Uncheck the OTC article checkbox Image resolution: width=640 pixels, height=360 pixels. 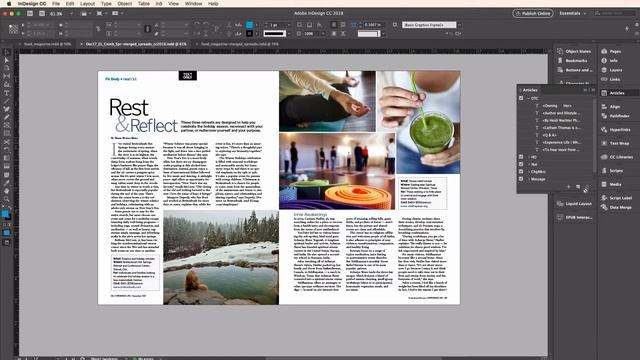pyautogui.click(x=521, y=98)
